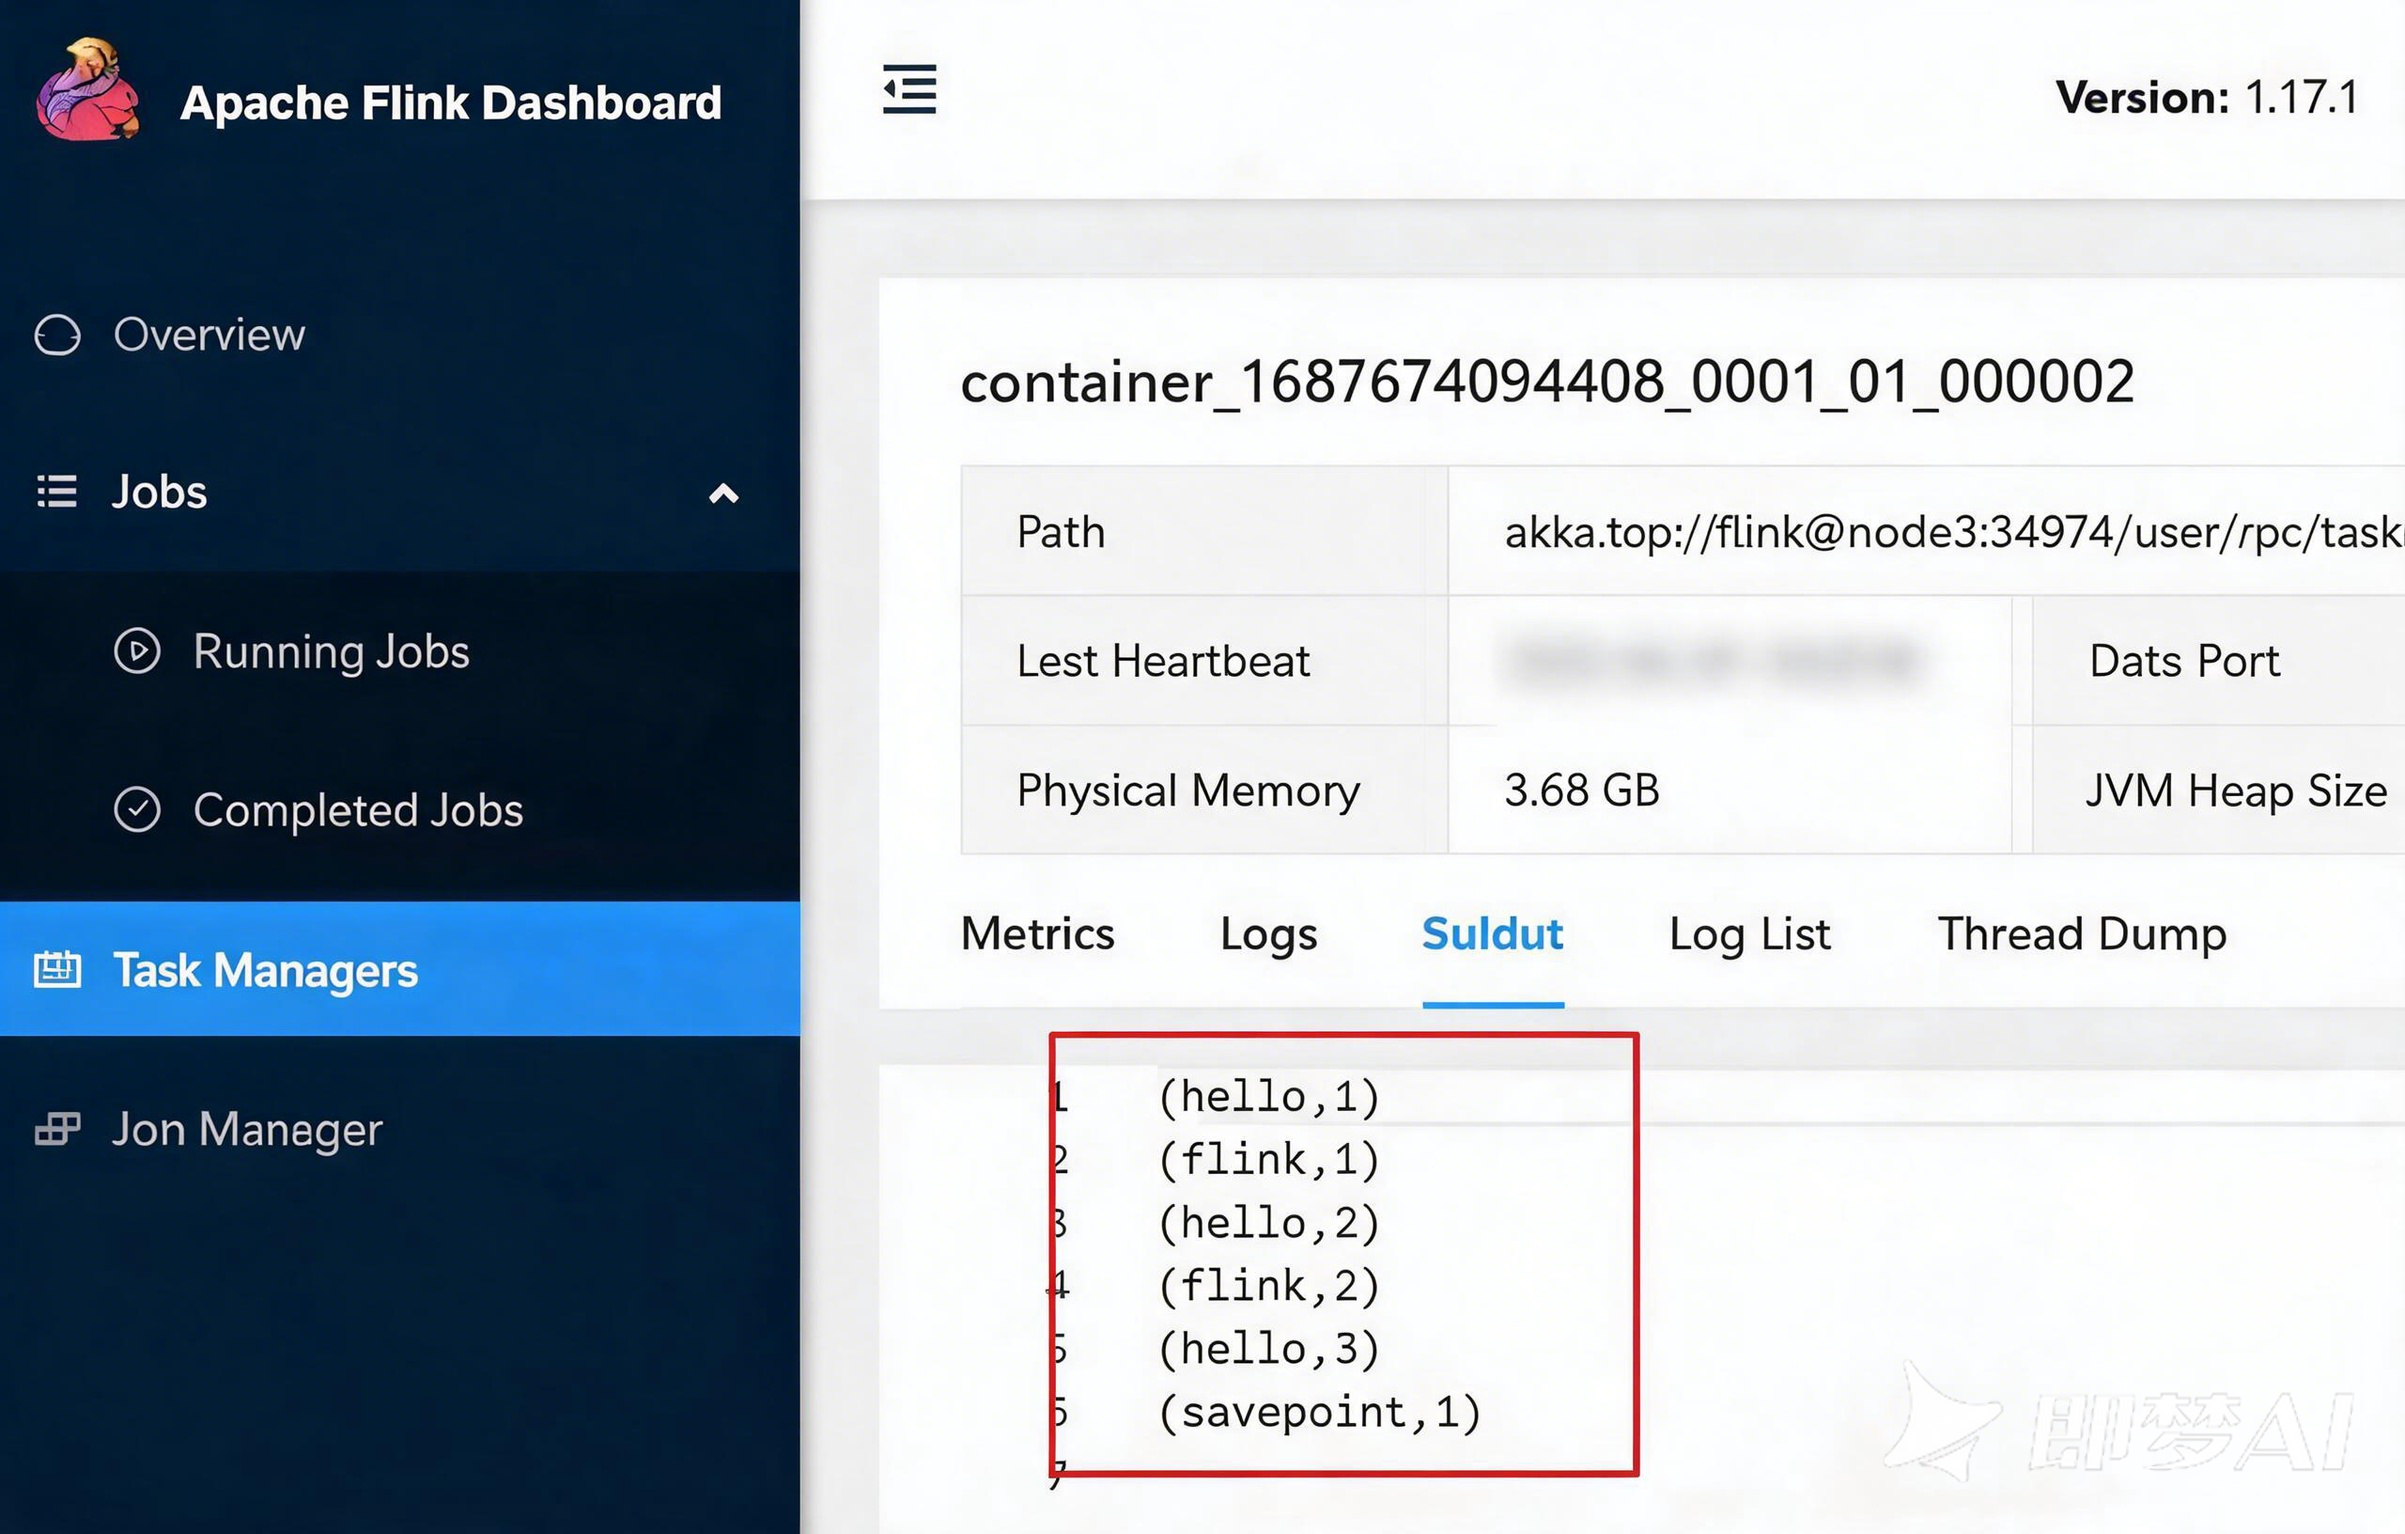This screenshot has width=2405, height=1534.
Task: Click the Task Managers calendar icon
Action: [57, 969]
